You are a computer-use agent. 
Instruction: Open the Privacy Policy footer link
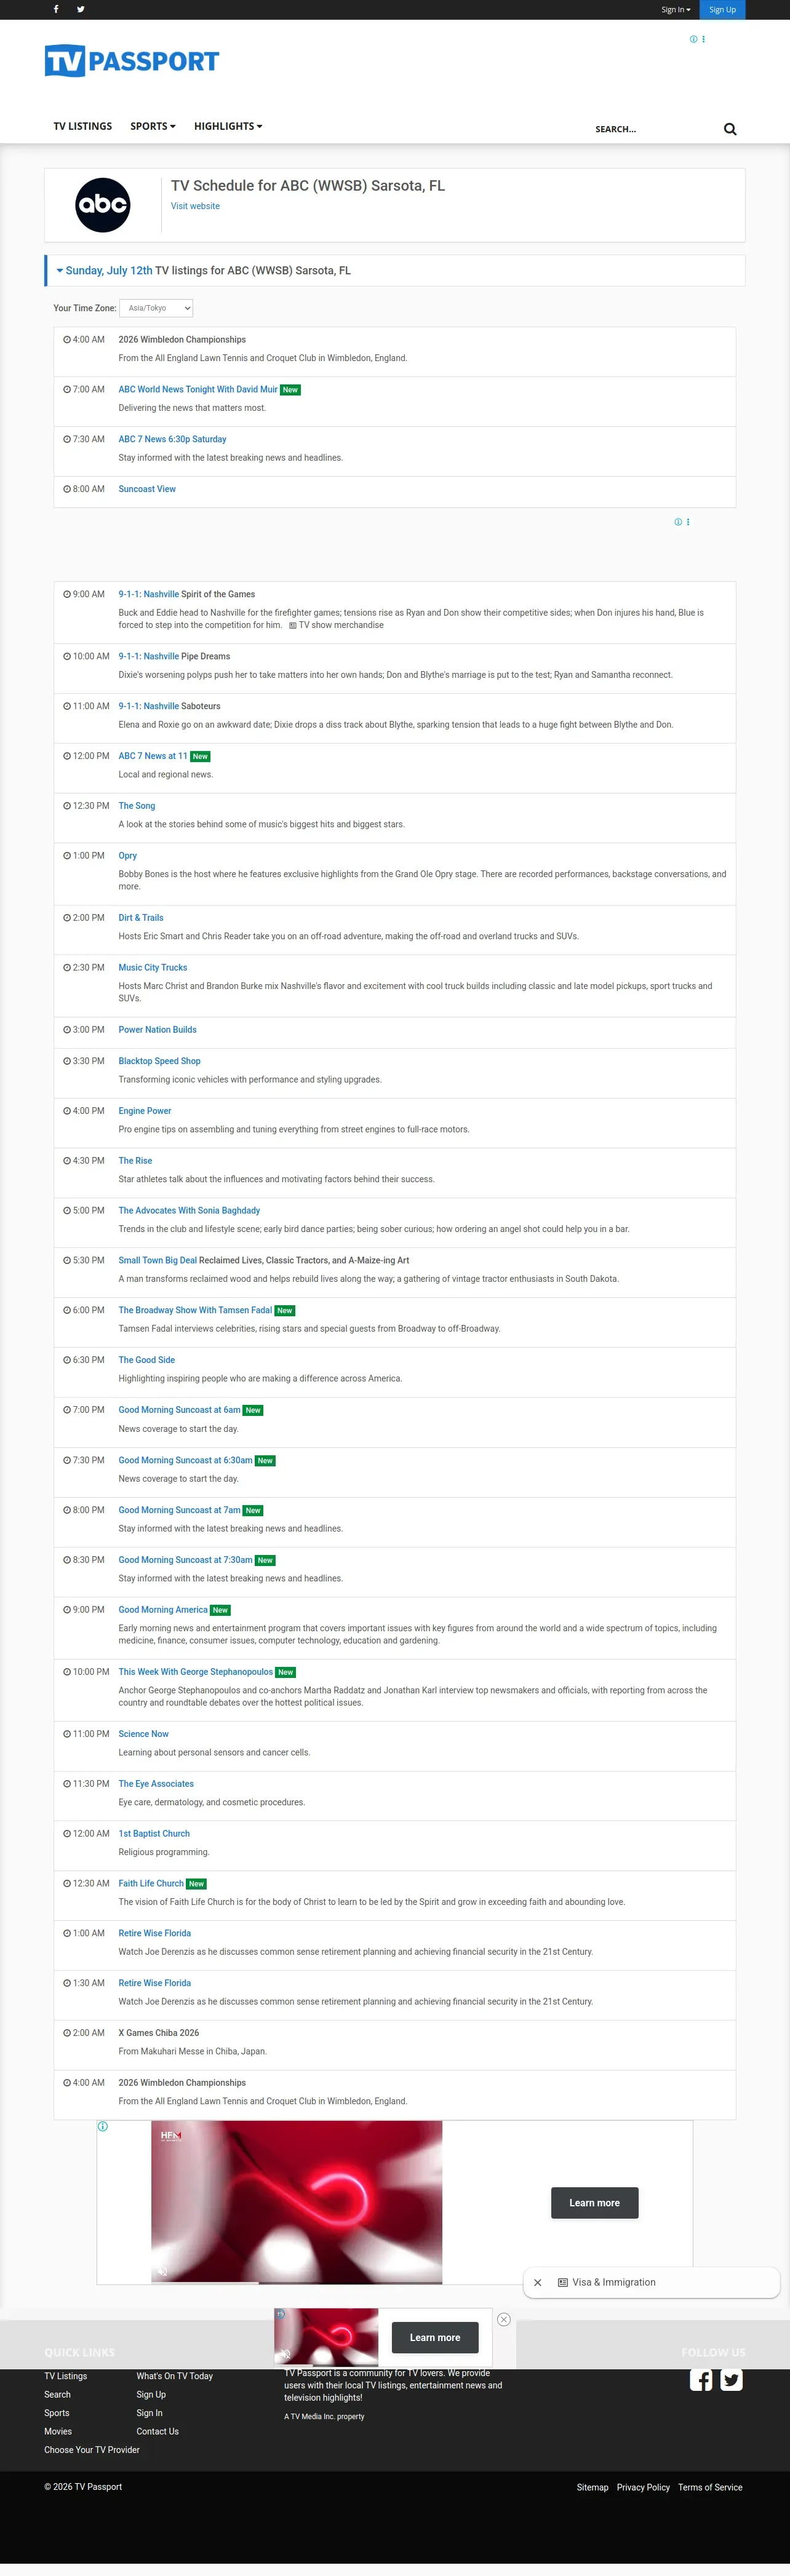pyautogui.click(x=643, y=2487)
